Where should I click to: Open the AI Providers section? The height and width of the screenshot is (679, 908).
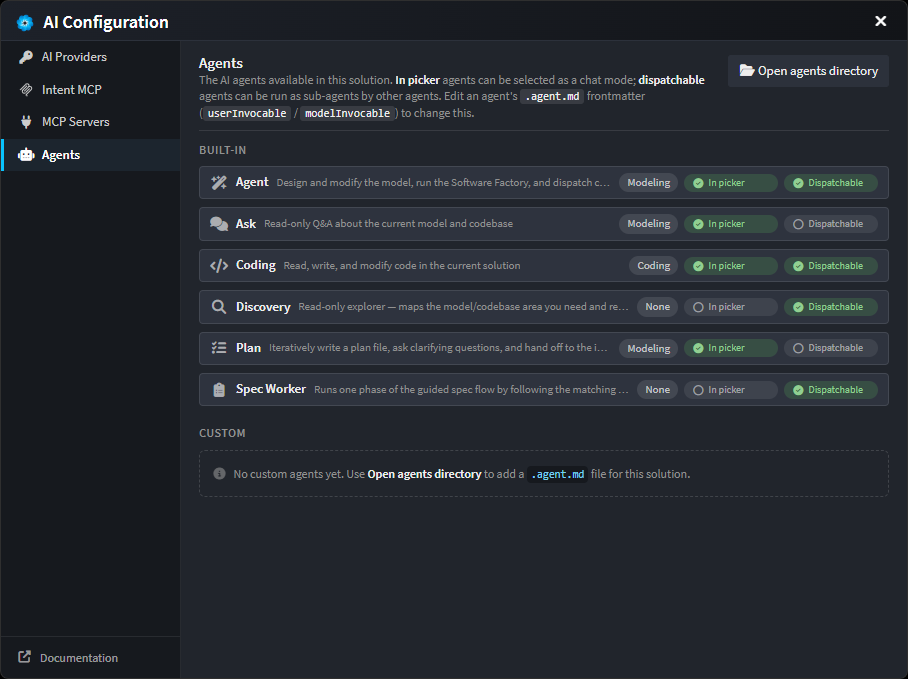[x=91, y=57]
